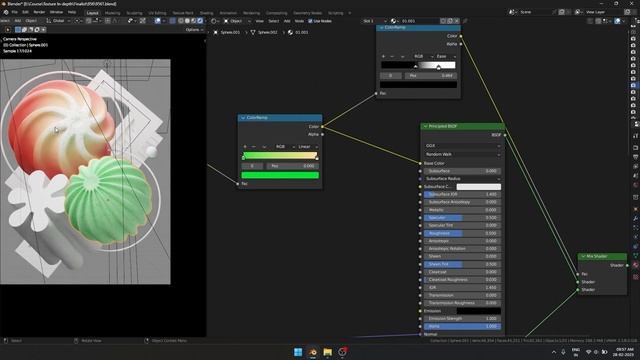
Task: Open the taskbar clock and date
Action: point(624,352)
